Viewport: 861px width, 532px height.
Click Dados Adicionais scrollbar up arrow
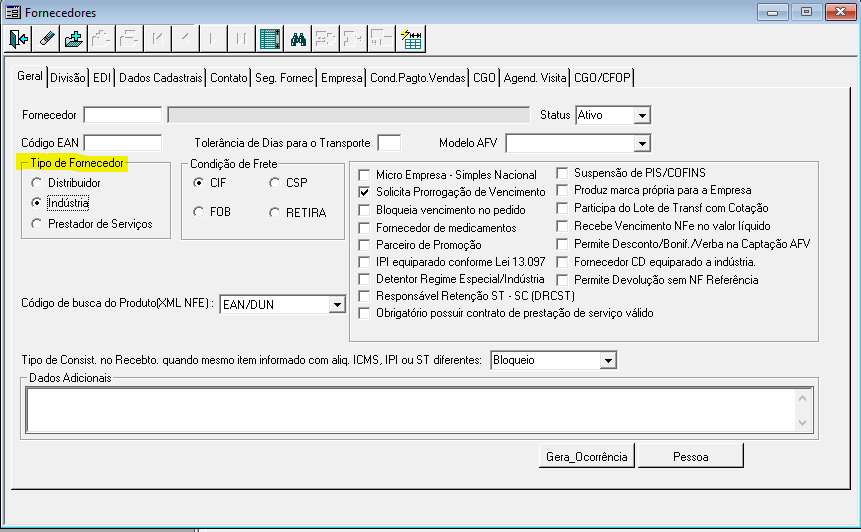(802, 398)
